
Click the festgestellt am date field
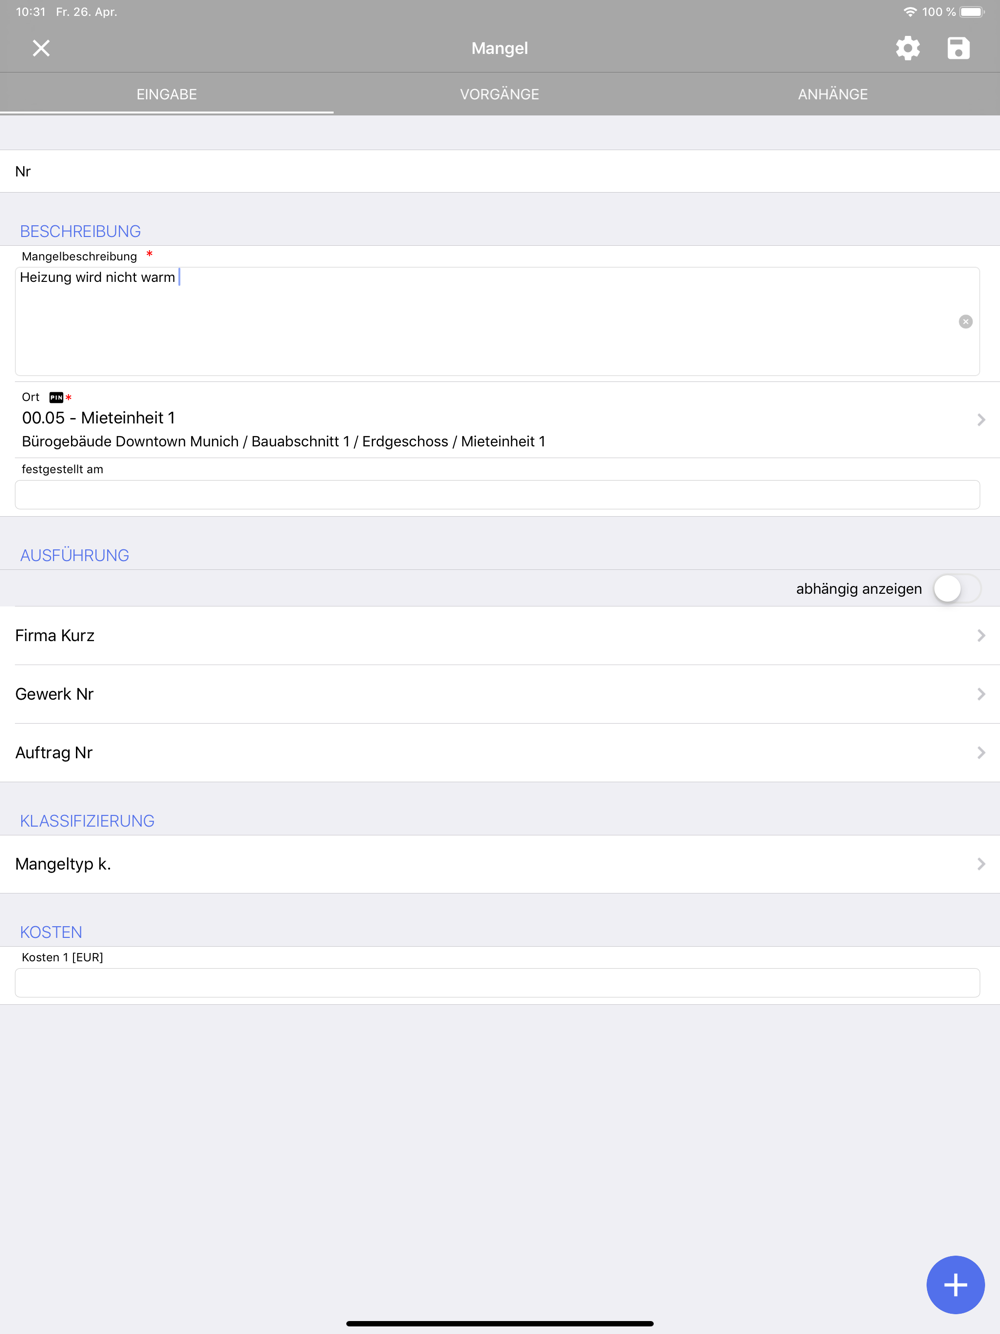click(x=497, y=495)
